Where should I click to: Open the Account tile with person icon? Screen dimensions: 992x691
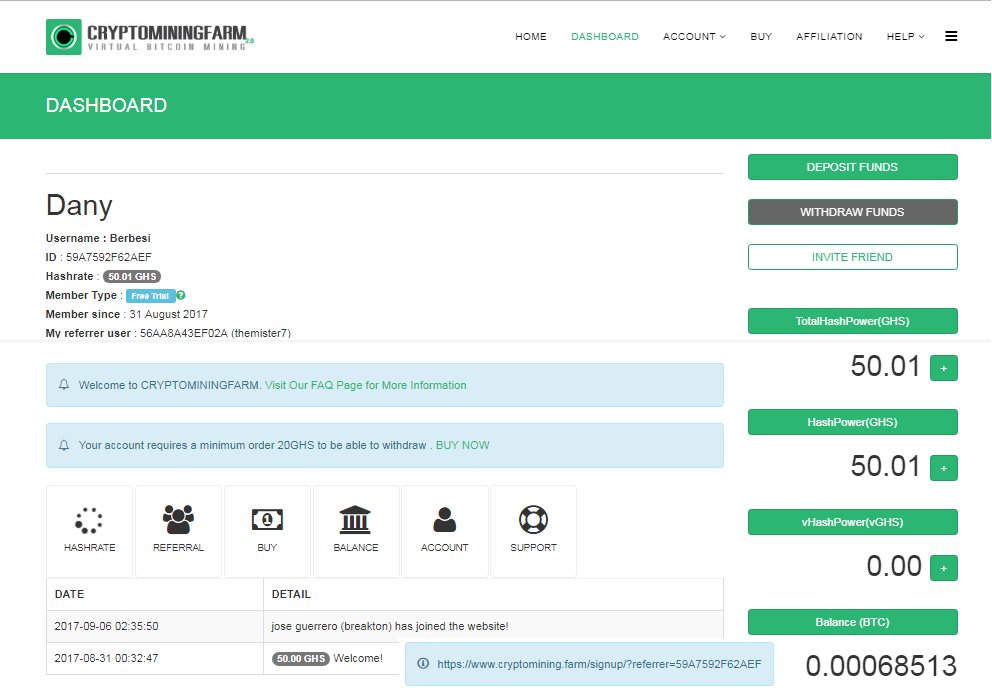445,531
